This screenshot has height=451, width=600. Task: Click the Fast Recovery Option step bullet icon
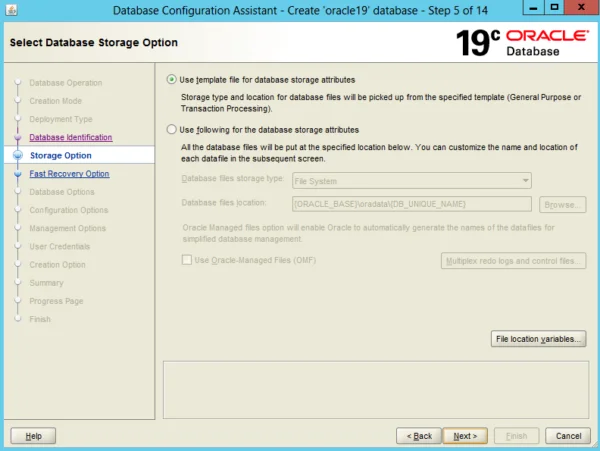(18, 174)
